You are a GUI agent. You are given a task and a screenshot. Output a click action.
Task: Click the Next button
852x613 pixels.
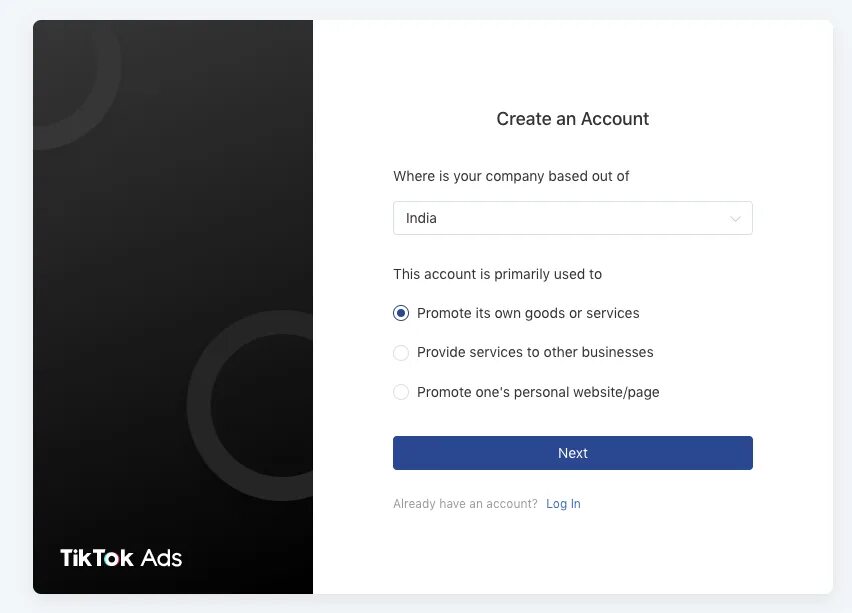tap(573, 453)
